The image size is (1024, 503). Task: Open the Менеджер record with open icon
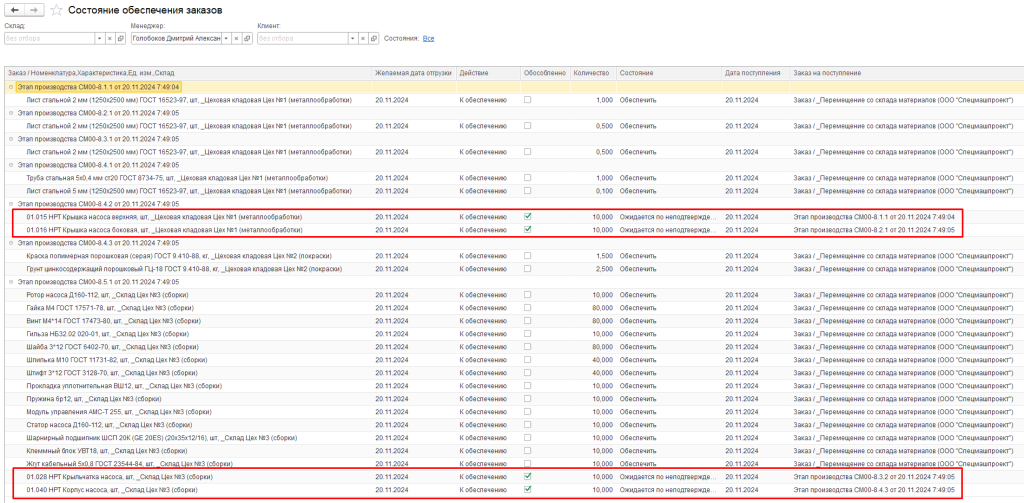pyautogui.click(x=247, y=39)
